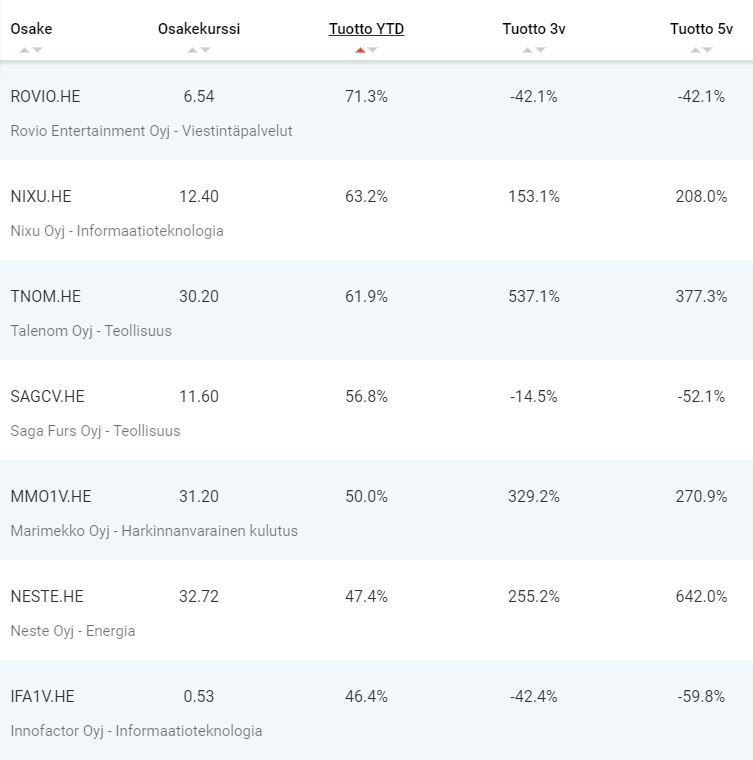Viewport: 753px width, 760px height.
Task: Click Tuotto 5v ascending sort arrow
Action: [x=695, y=49]
